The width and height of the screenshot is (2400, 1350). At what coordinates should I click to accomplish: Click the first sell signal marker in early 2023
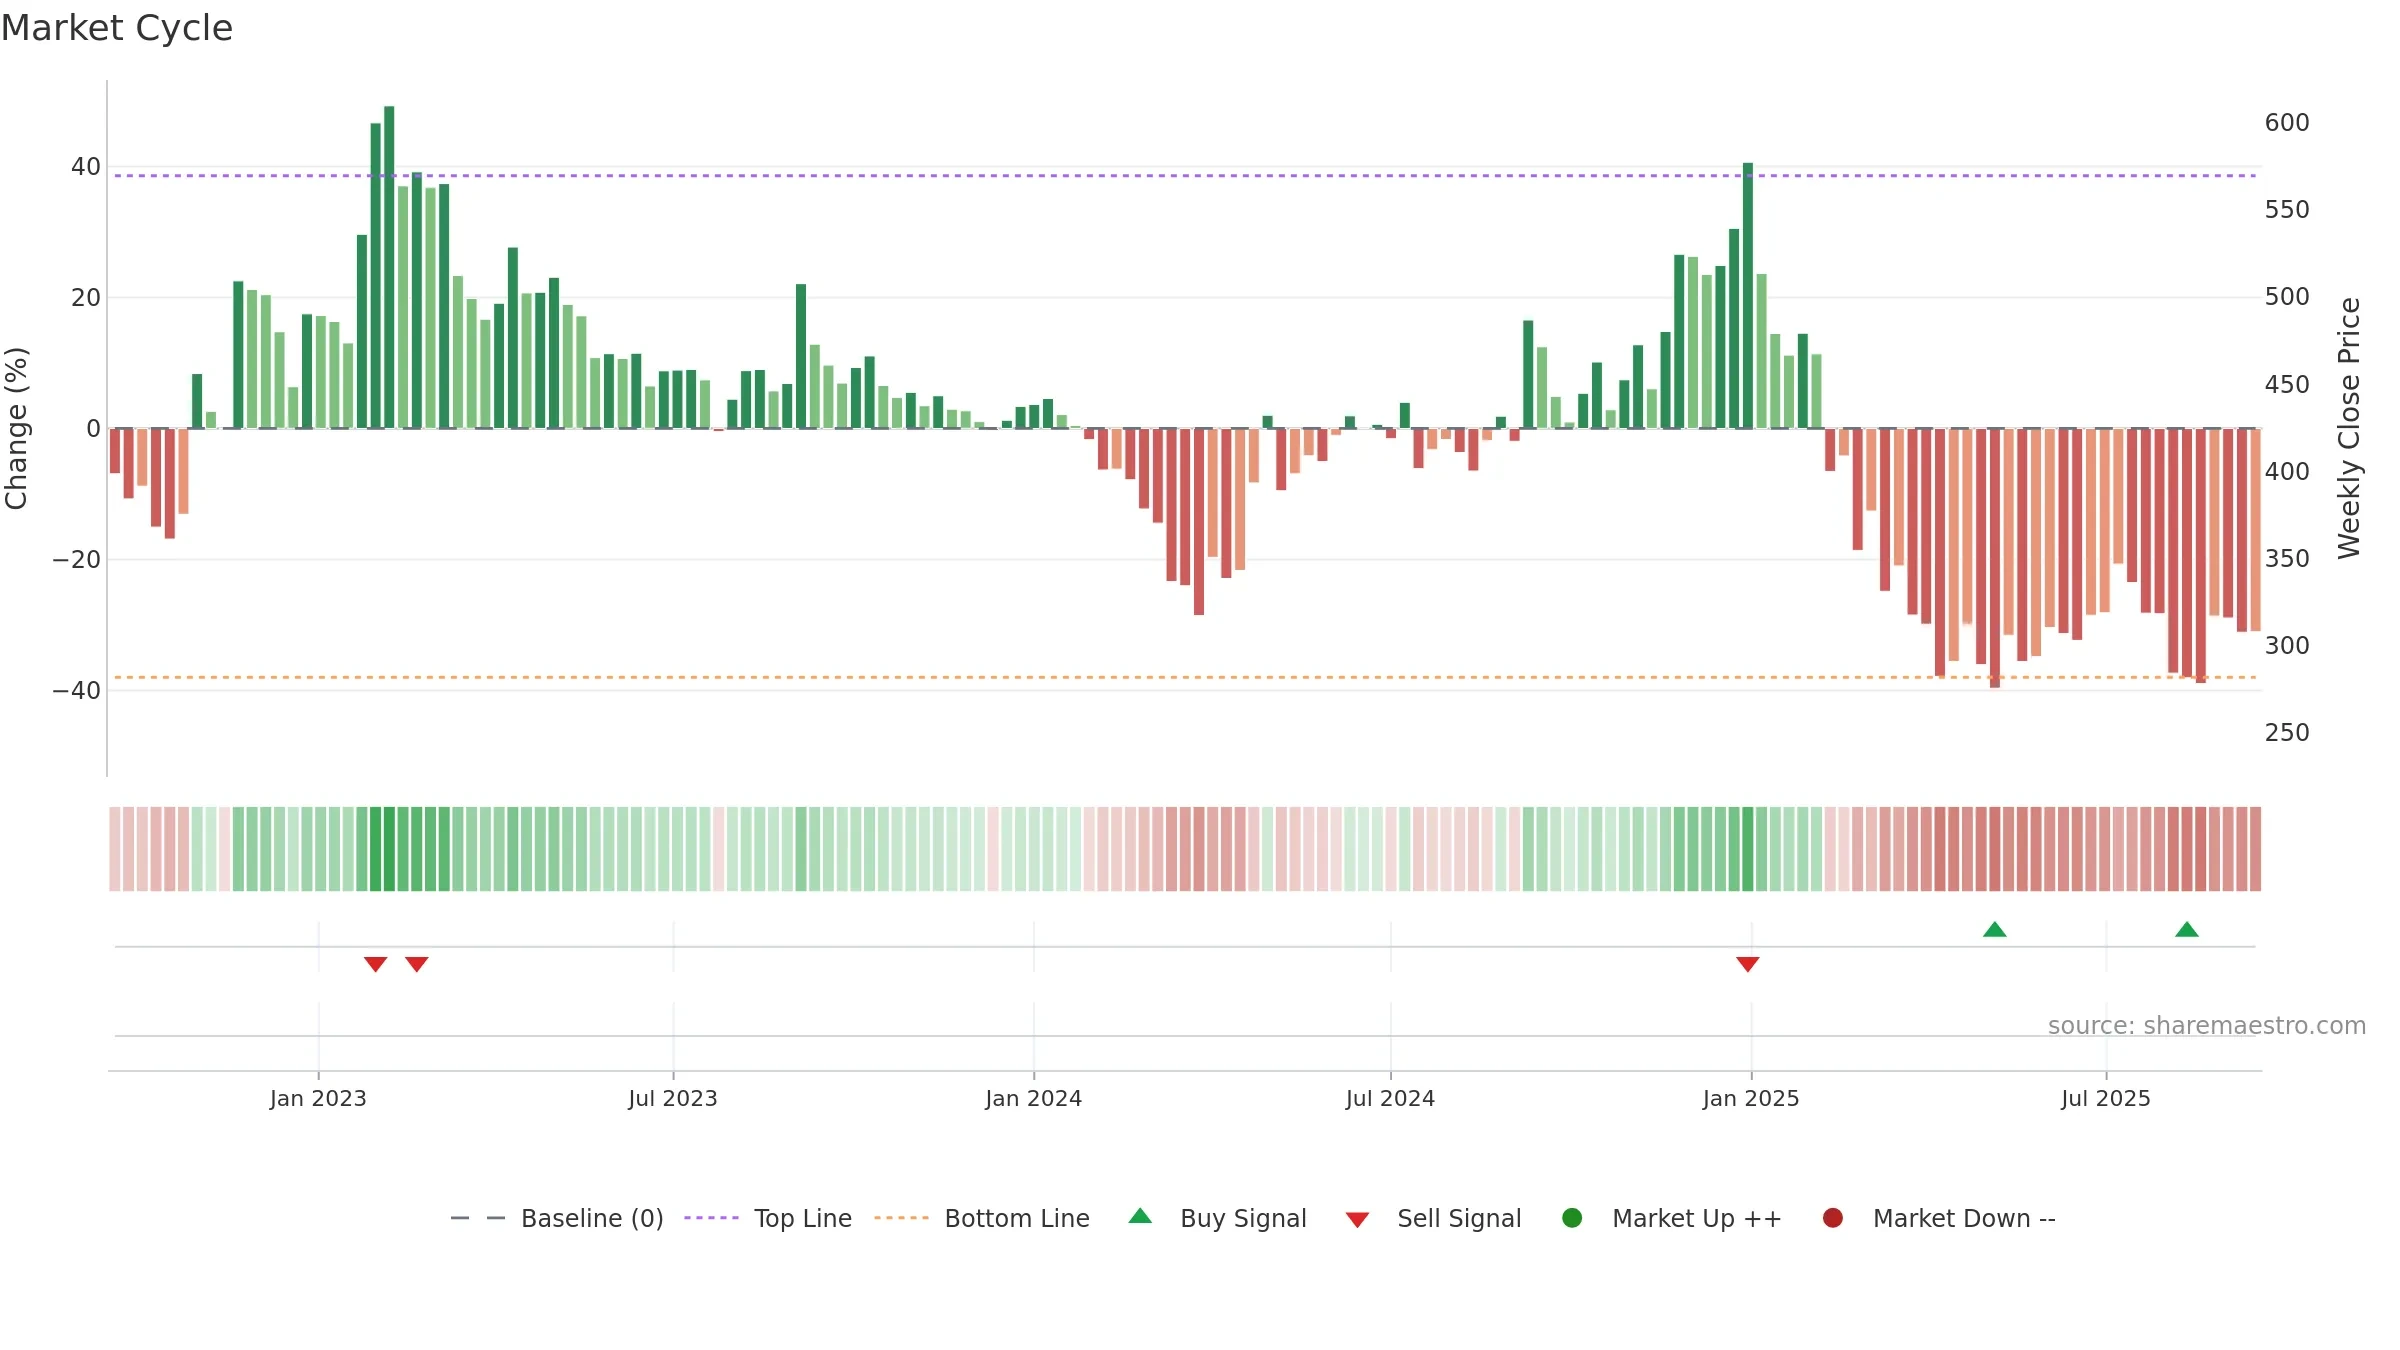pyautogui.click(x=375, y=964)
